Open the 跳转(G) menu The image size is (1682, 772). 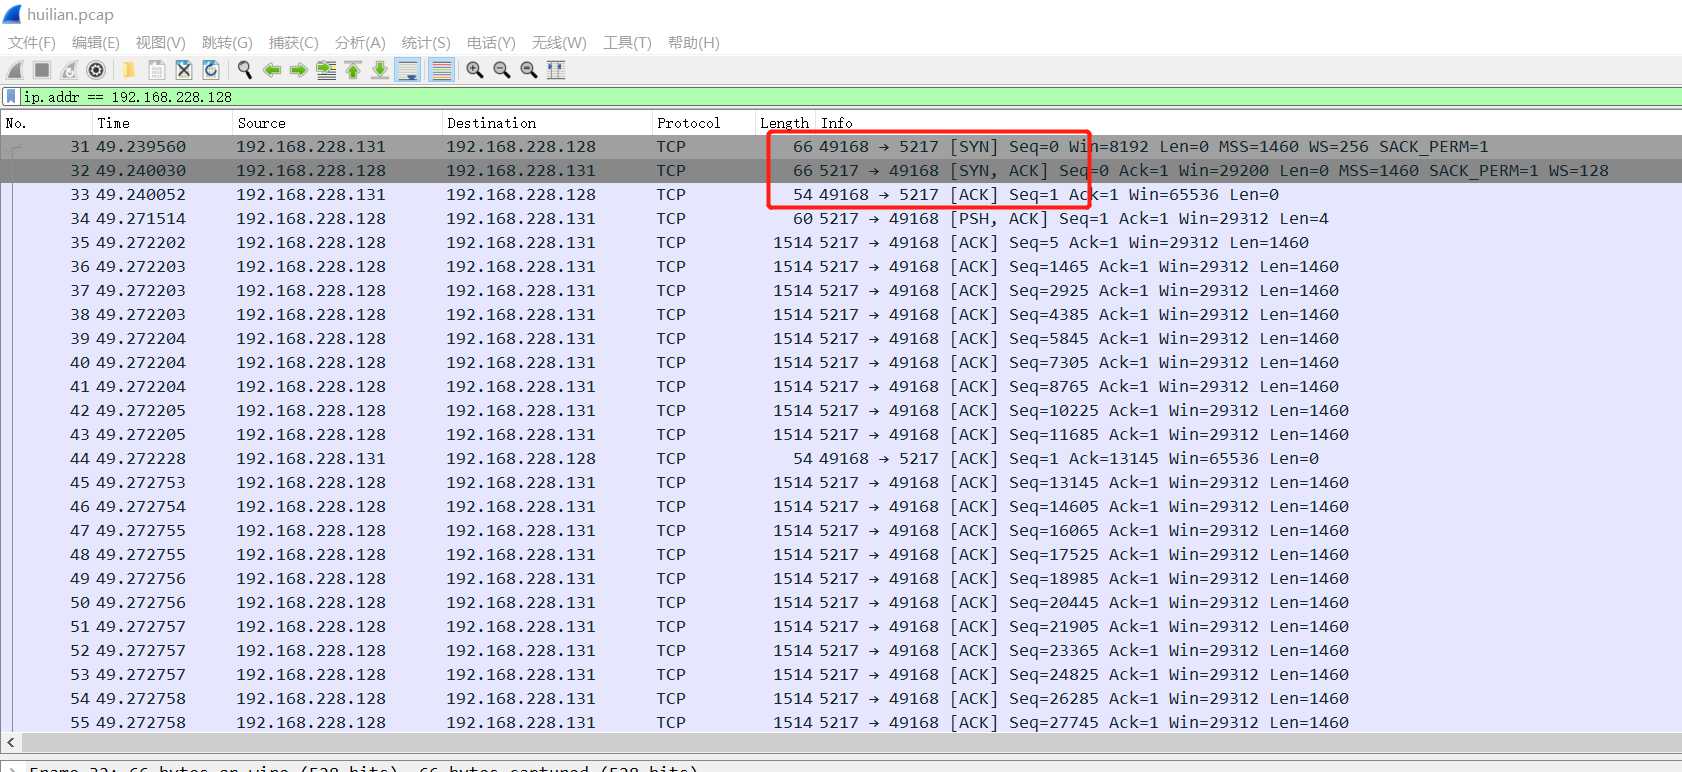tap(227, 43)
